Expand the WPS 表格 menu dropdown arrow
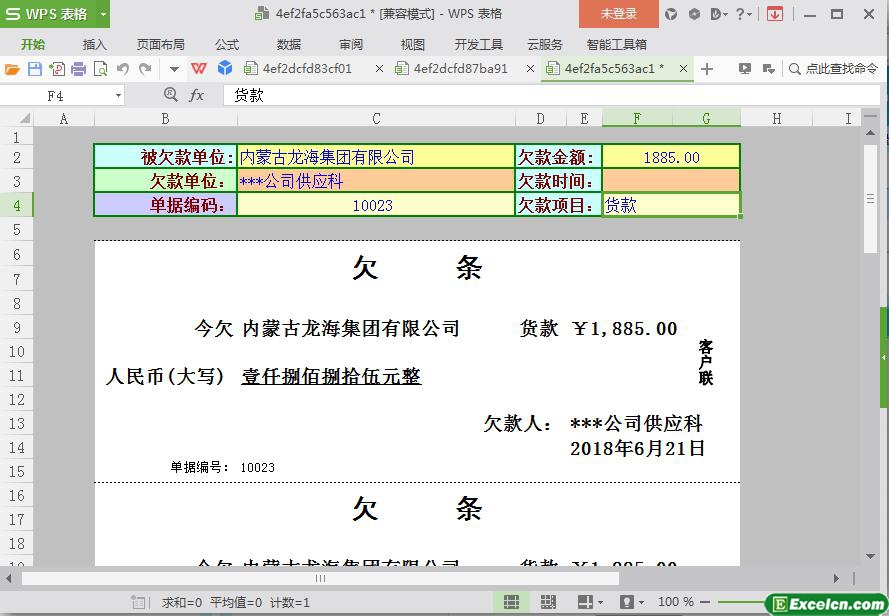This screenshot has width=889, height=616. (x=103, y=14)
